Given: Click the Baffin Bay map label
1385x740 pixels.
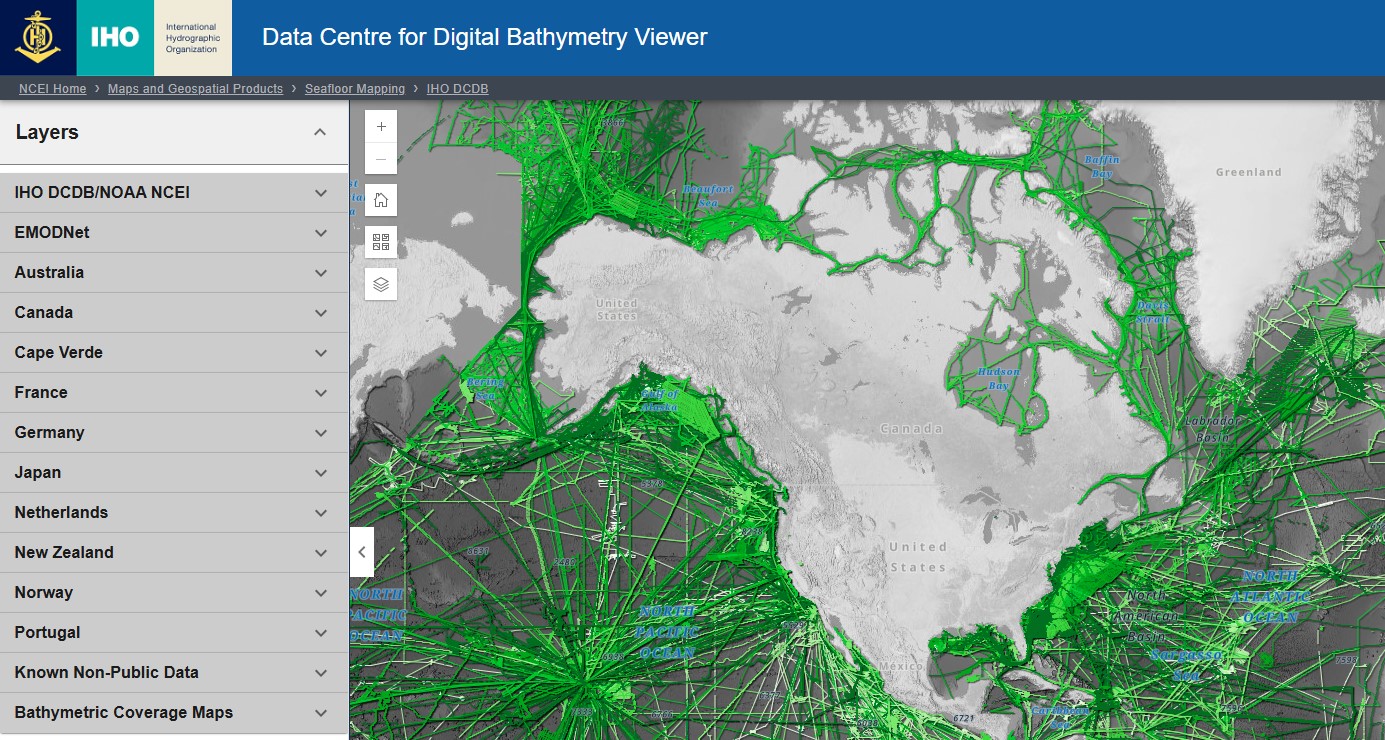Looking at the screenshot, I should [x=1102, y=166].
